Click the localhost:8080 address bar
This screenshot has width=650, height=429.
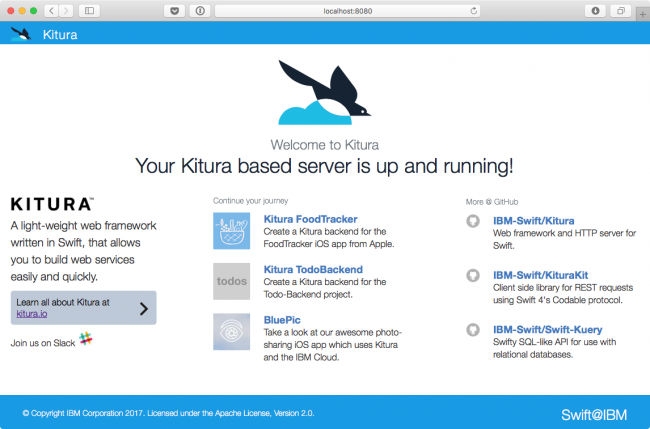(x=347, y=11)
